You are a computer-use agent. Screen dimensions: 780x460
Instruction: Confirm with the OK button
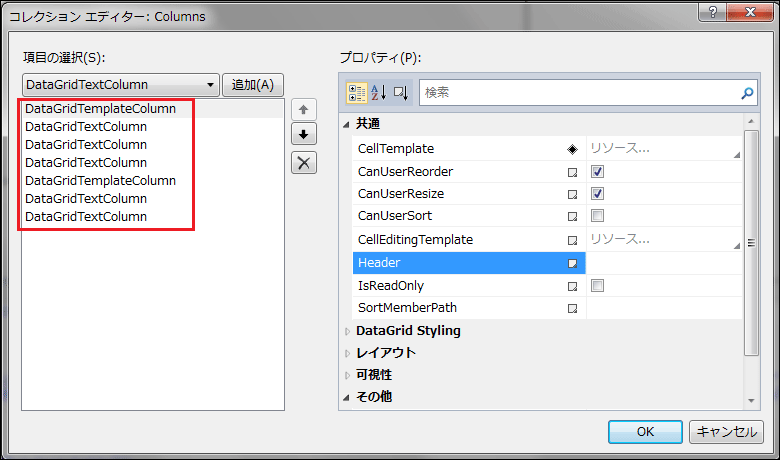tap(645, 432)
